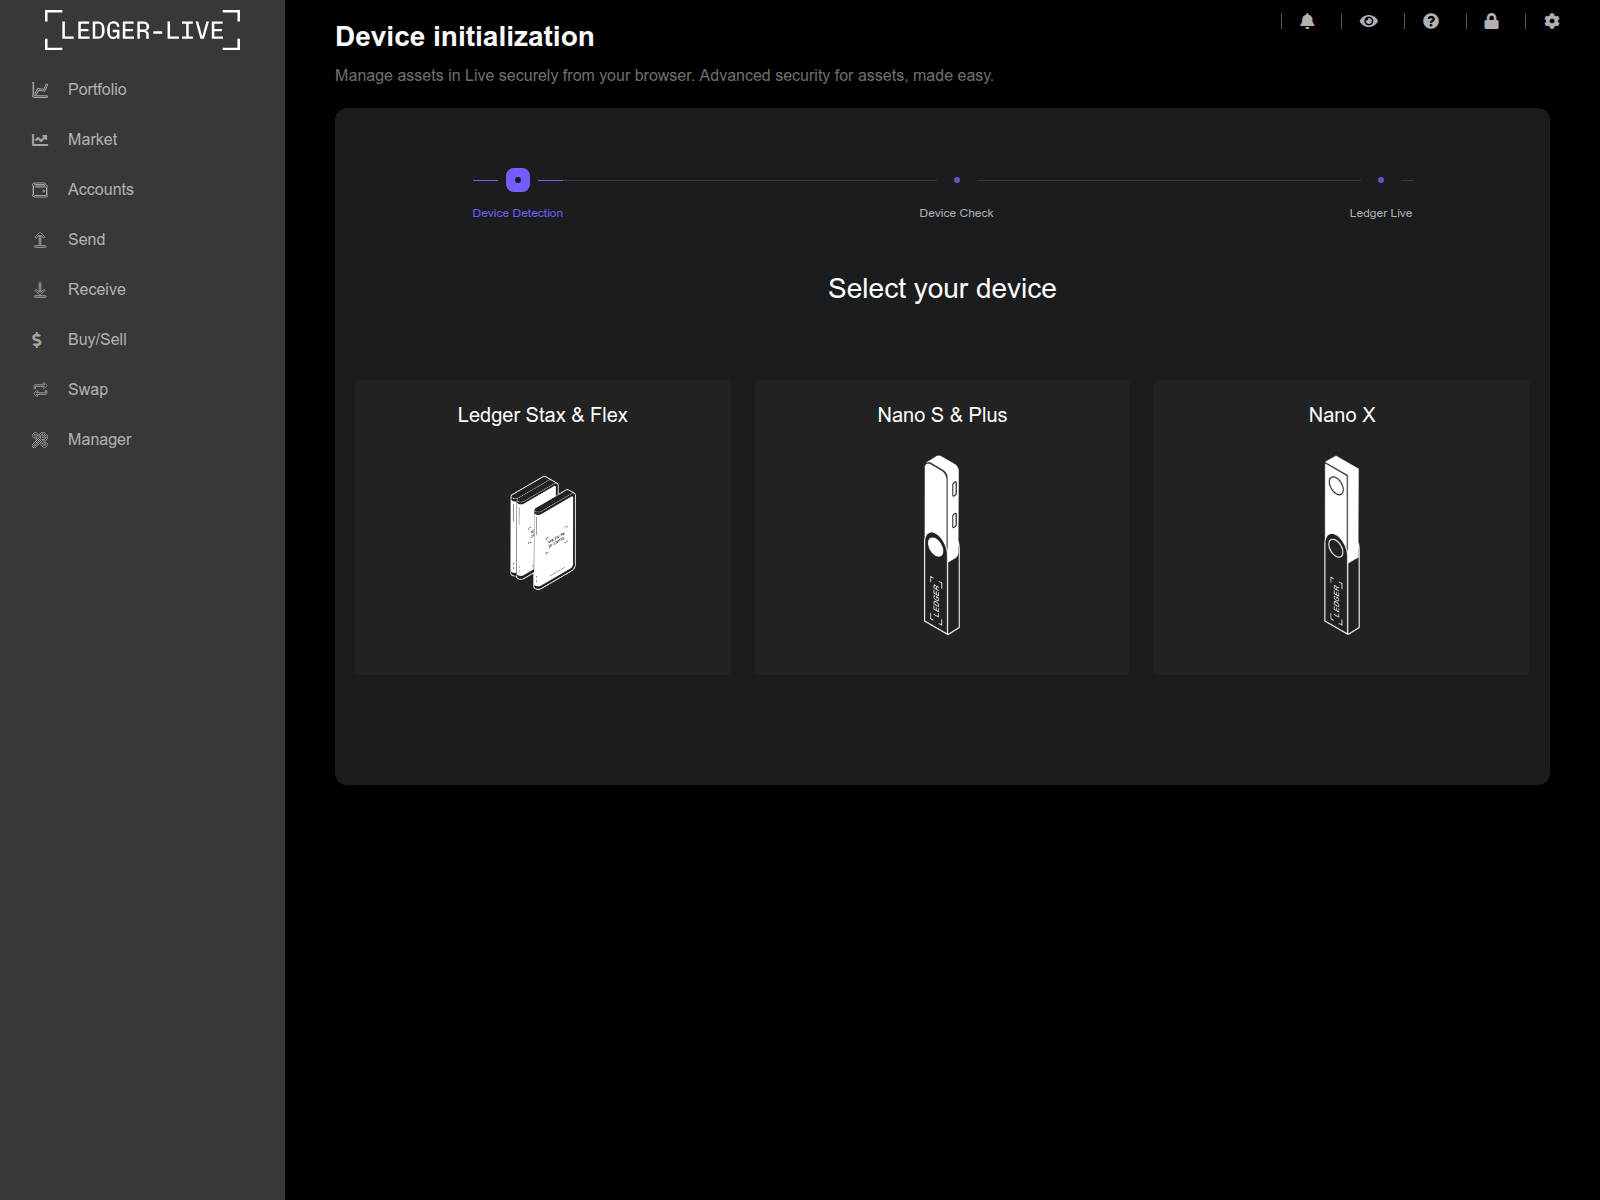1600x1200 pixels.
Task: Click the Manager icon in sidebar
Action: (x=40, y=440)
